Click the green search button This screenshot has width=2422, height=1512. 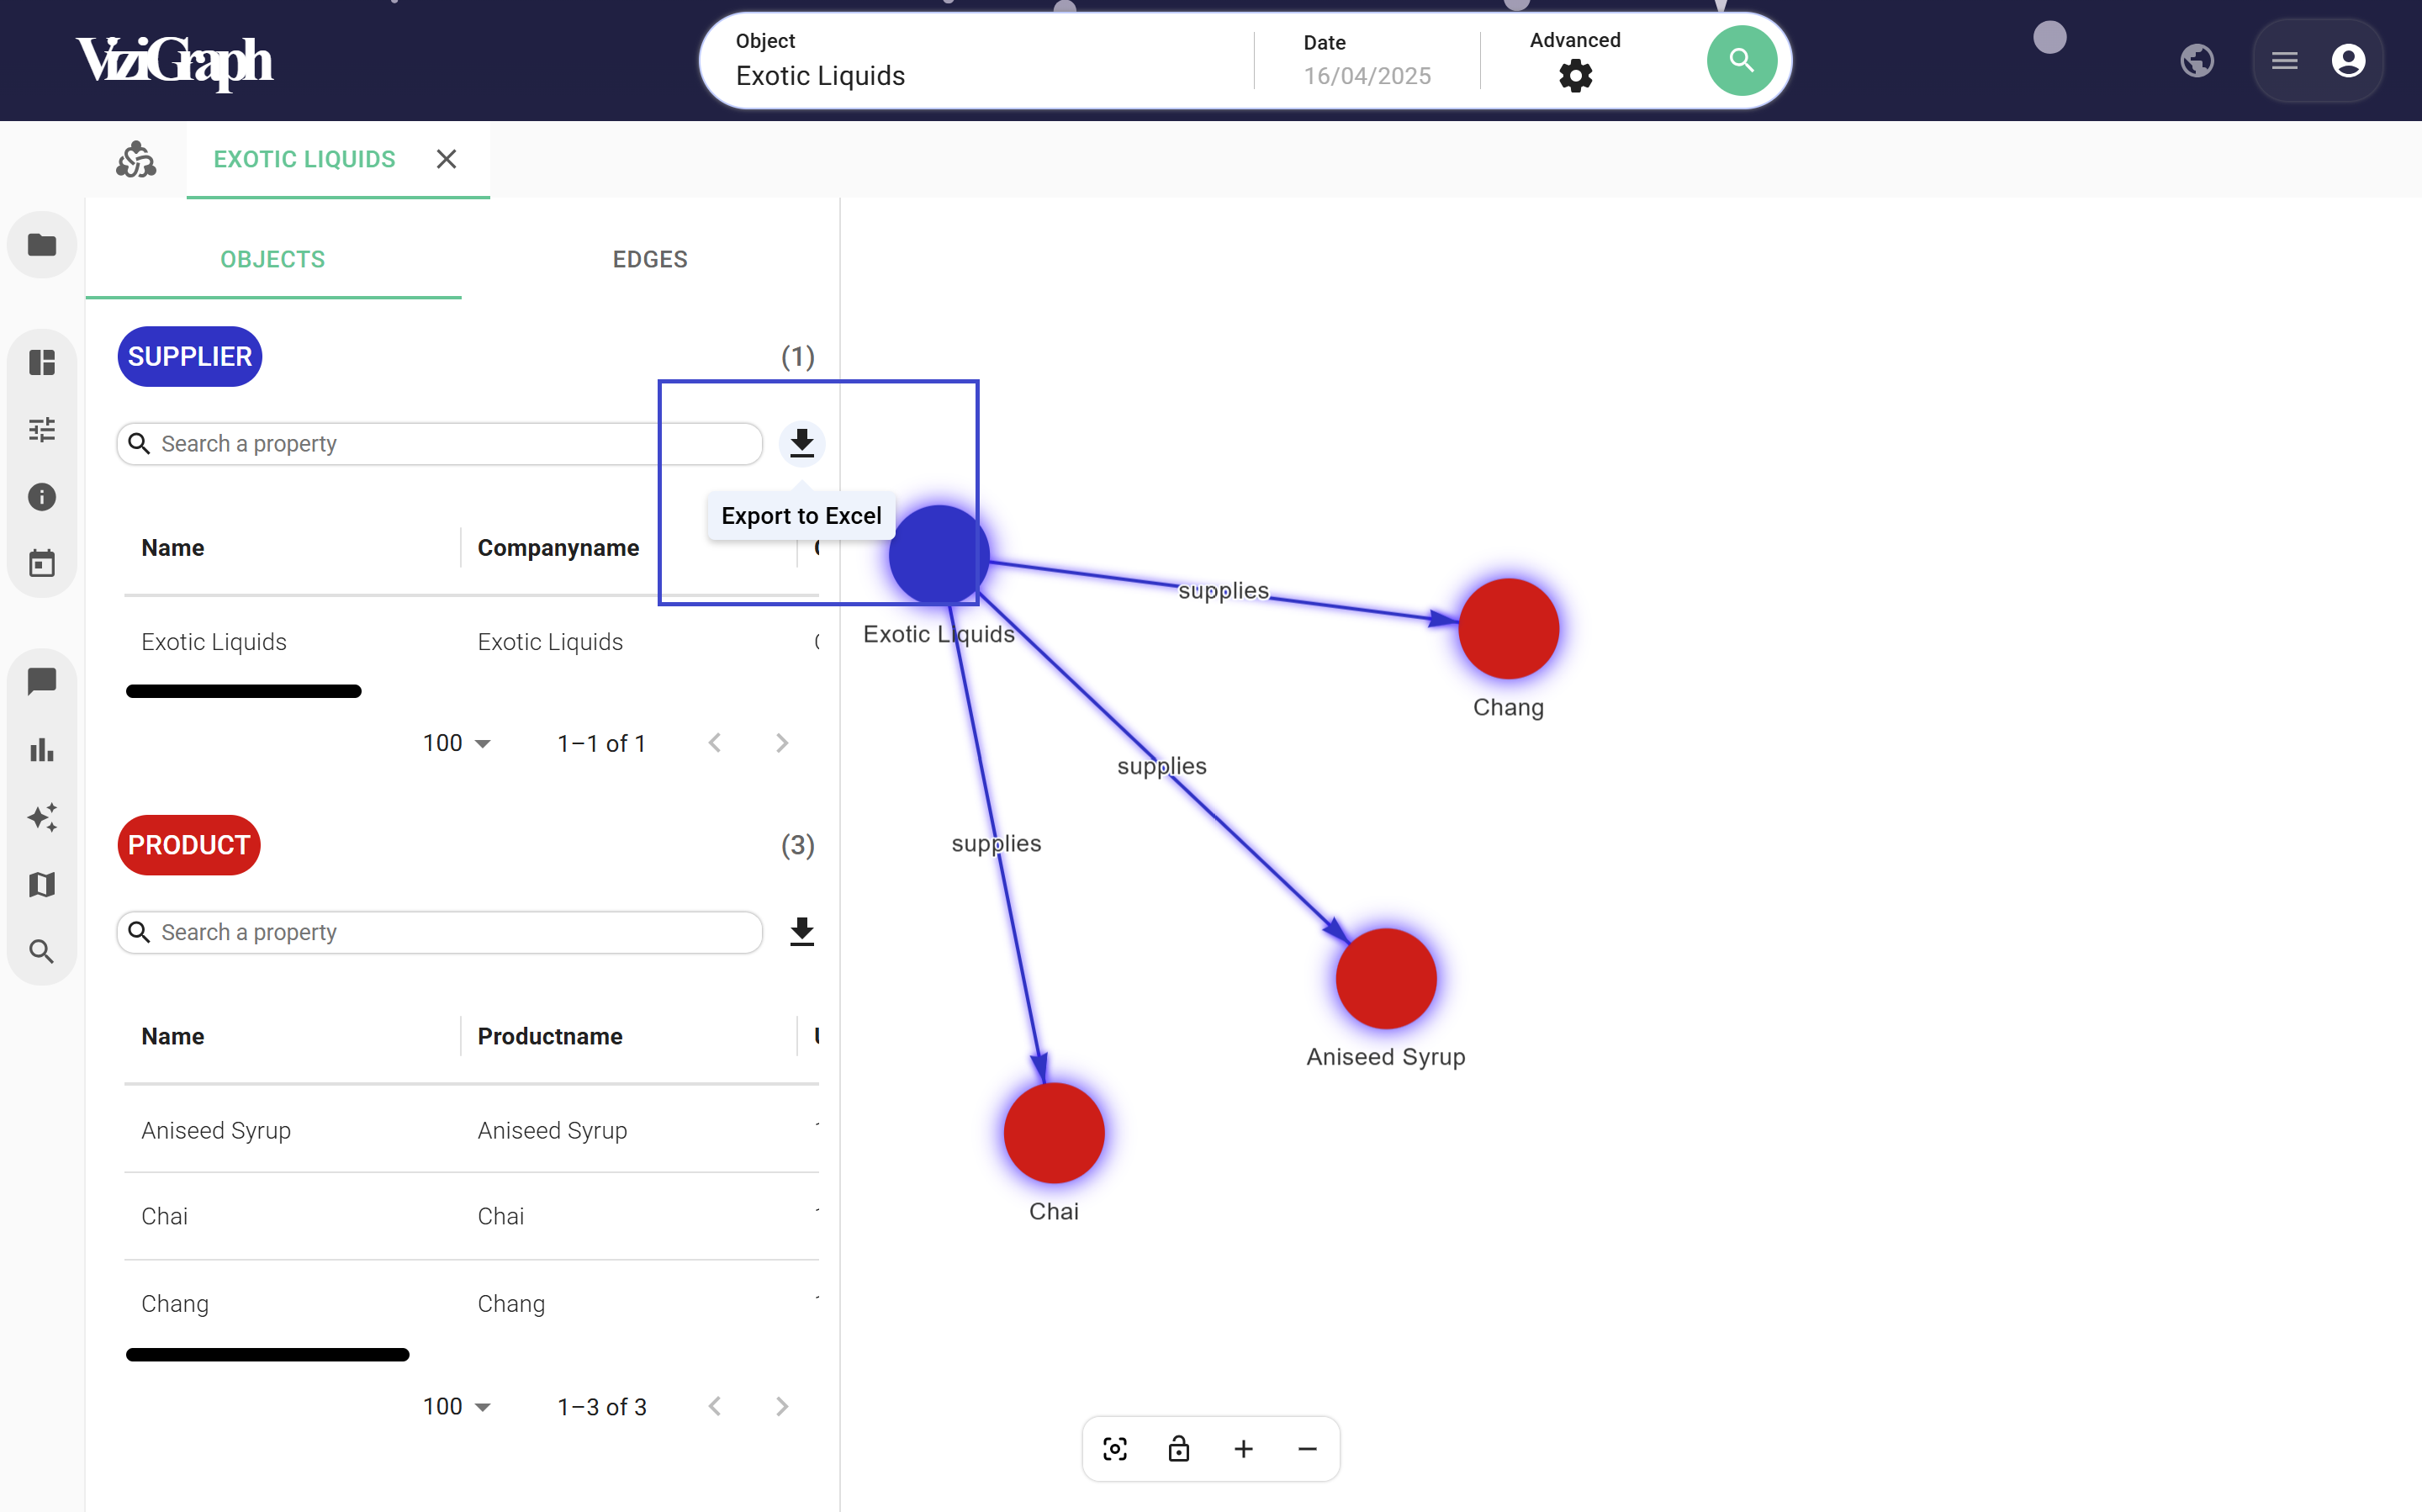click(x=1740, y=61)
